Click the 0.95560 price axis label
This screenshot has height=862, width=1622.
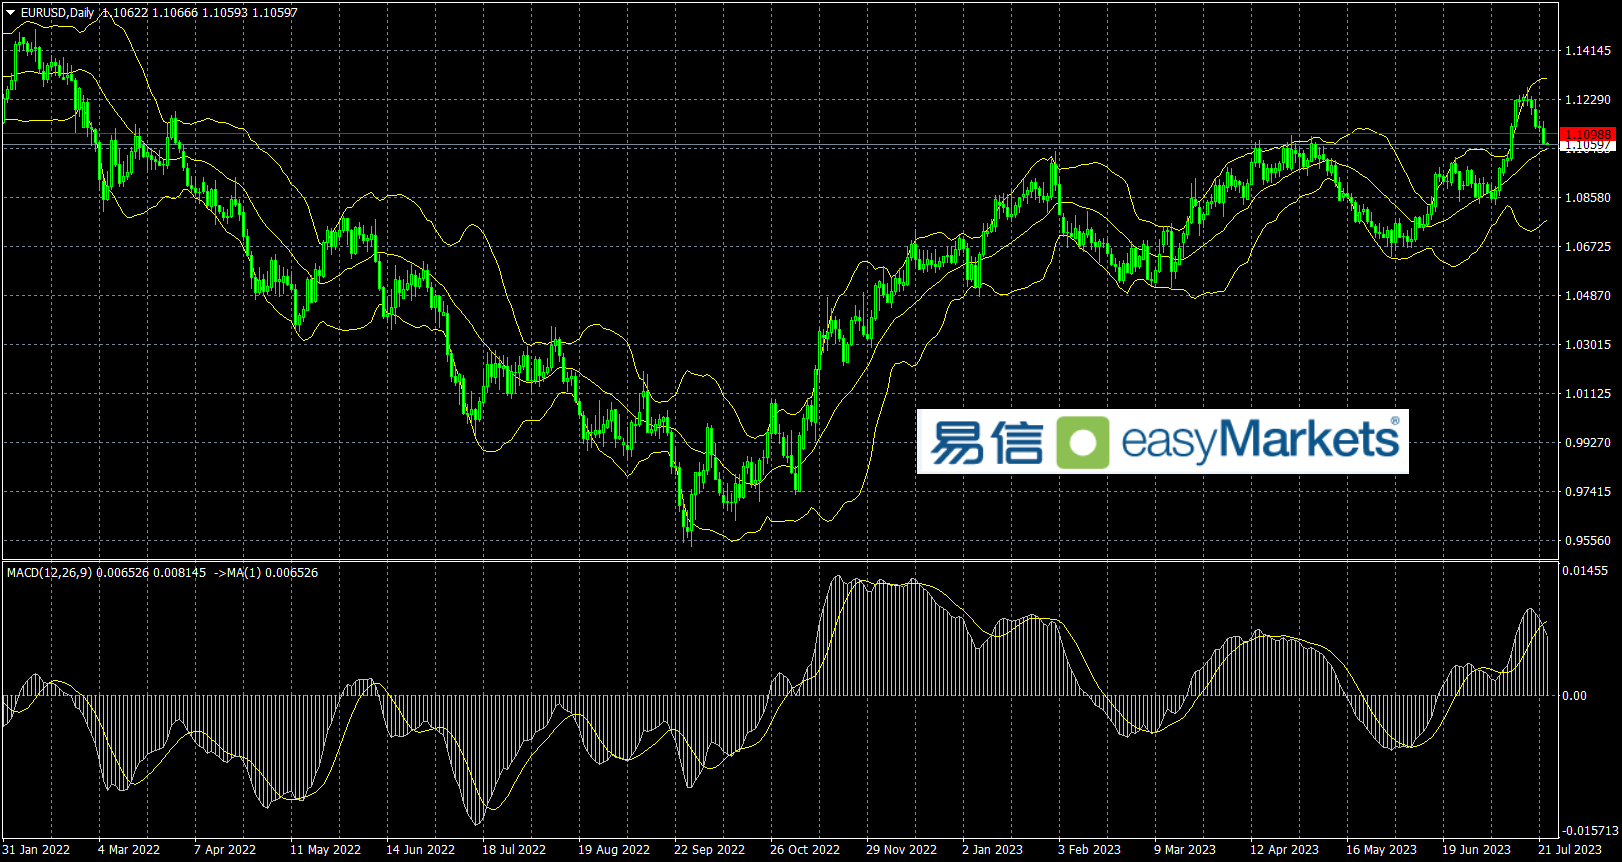point(1588,541)
